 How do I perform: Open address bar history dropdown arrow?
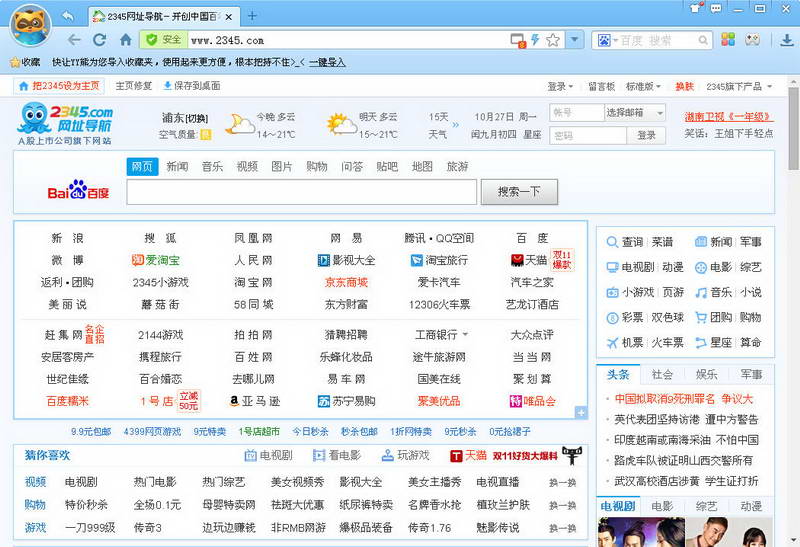(574, 40)
